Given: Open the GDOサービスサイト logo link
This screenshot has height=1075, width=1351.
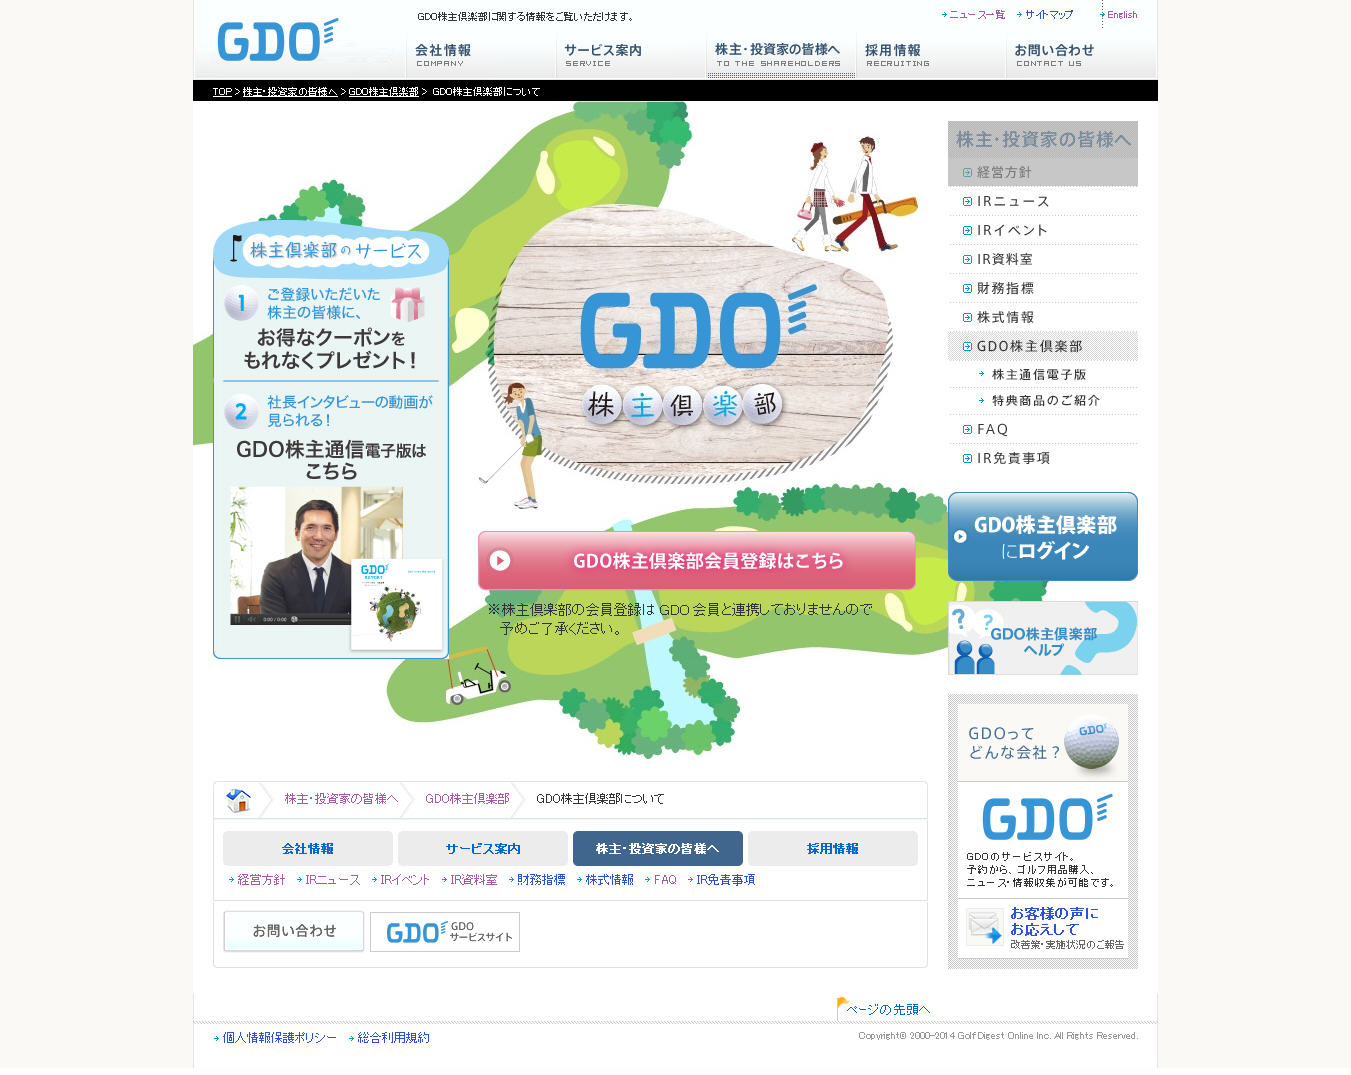Looking at the screenshot, I should [x=444, y=931].
